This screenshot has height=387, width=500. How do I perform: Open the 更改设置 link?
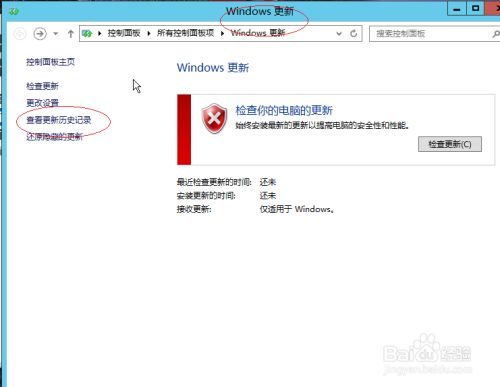[42, 103]
